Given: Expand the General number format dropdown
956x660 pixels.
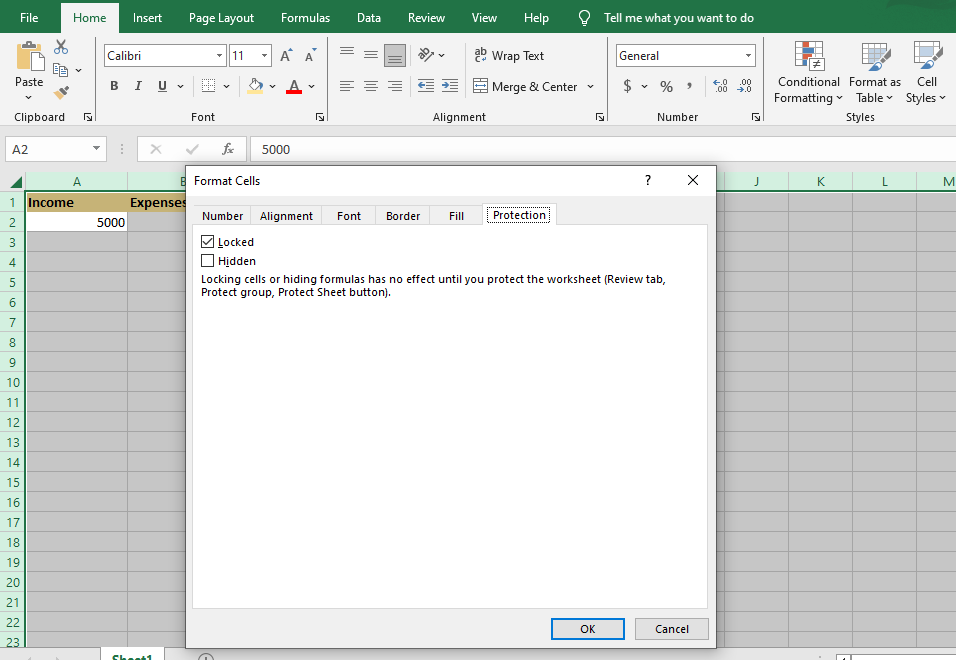Looking at the screenshot, I should point(748,56).
